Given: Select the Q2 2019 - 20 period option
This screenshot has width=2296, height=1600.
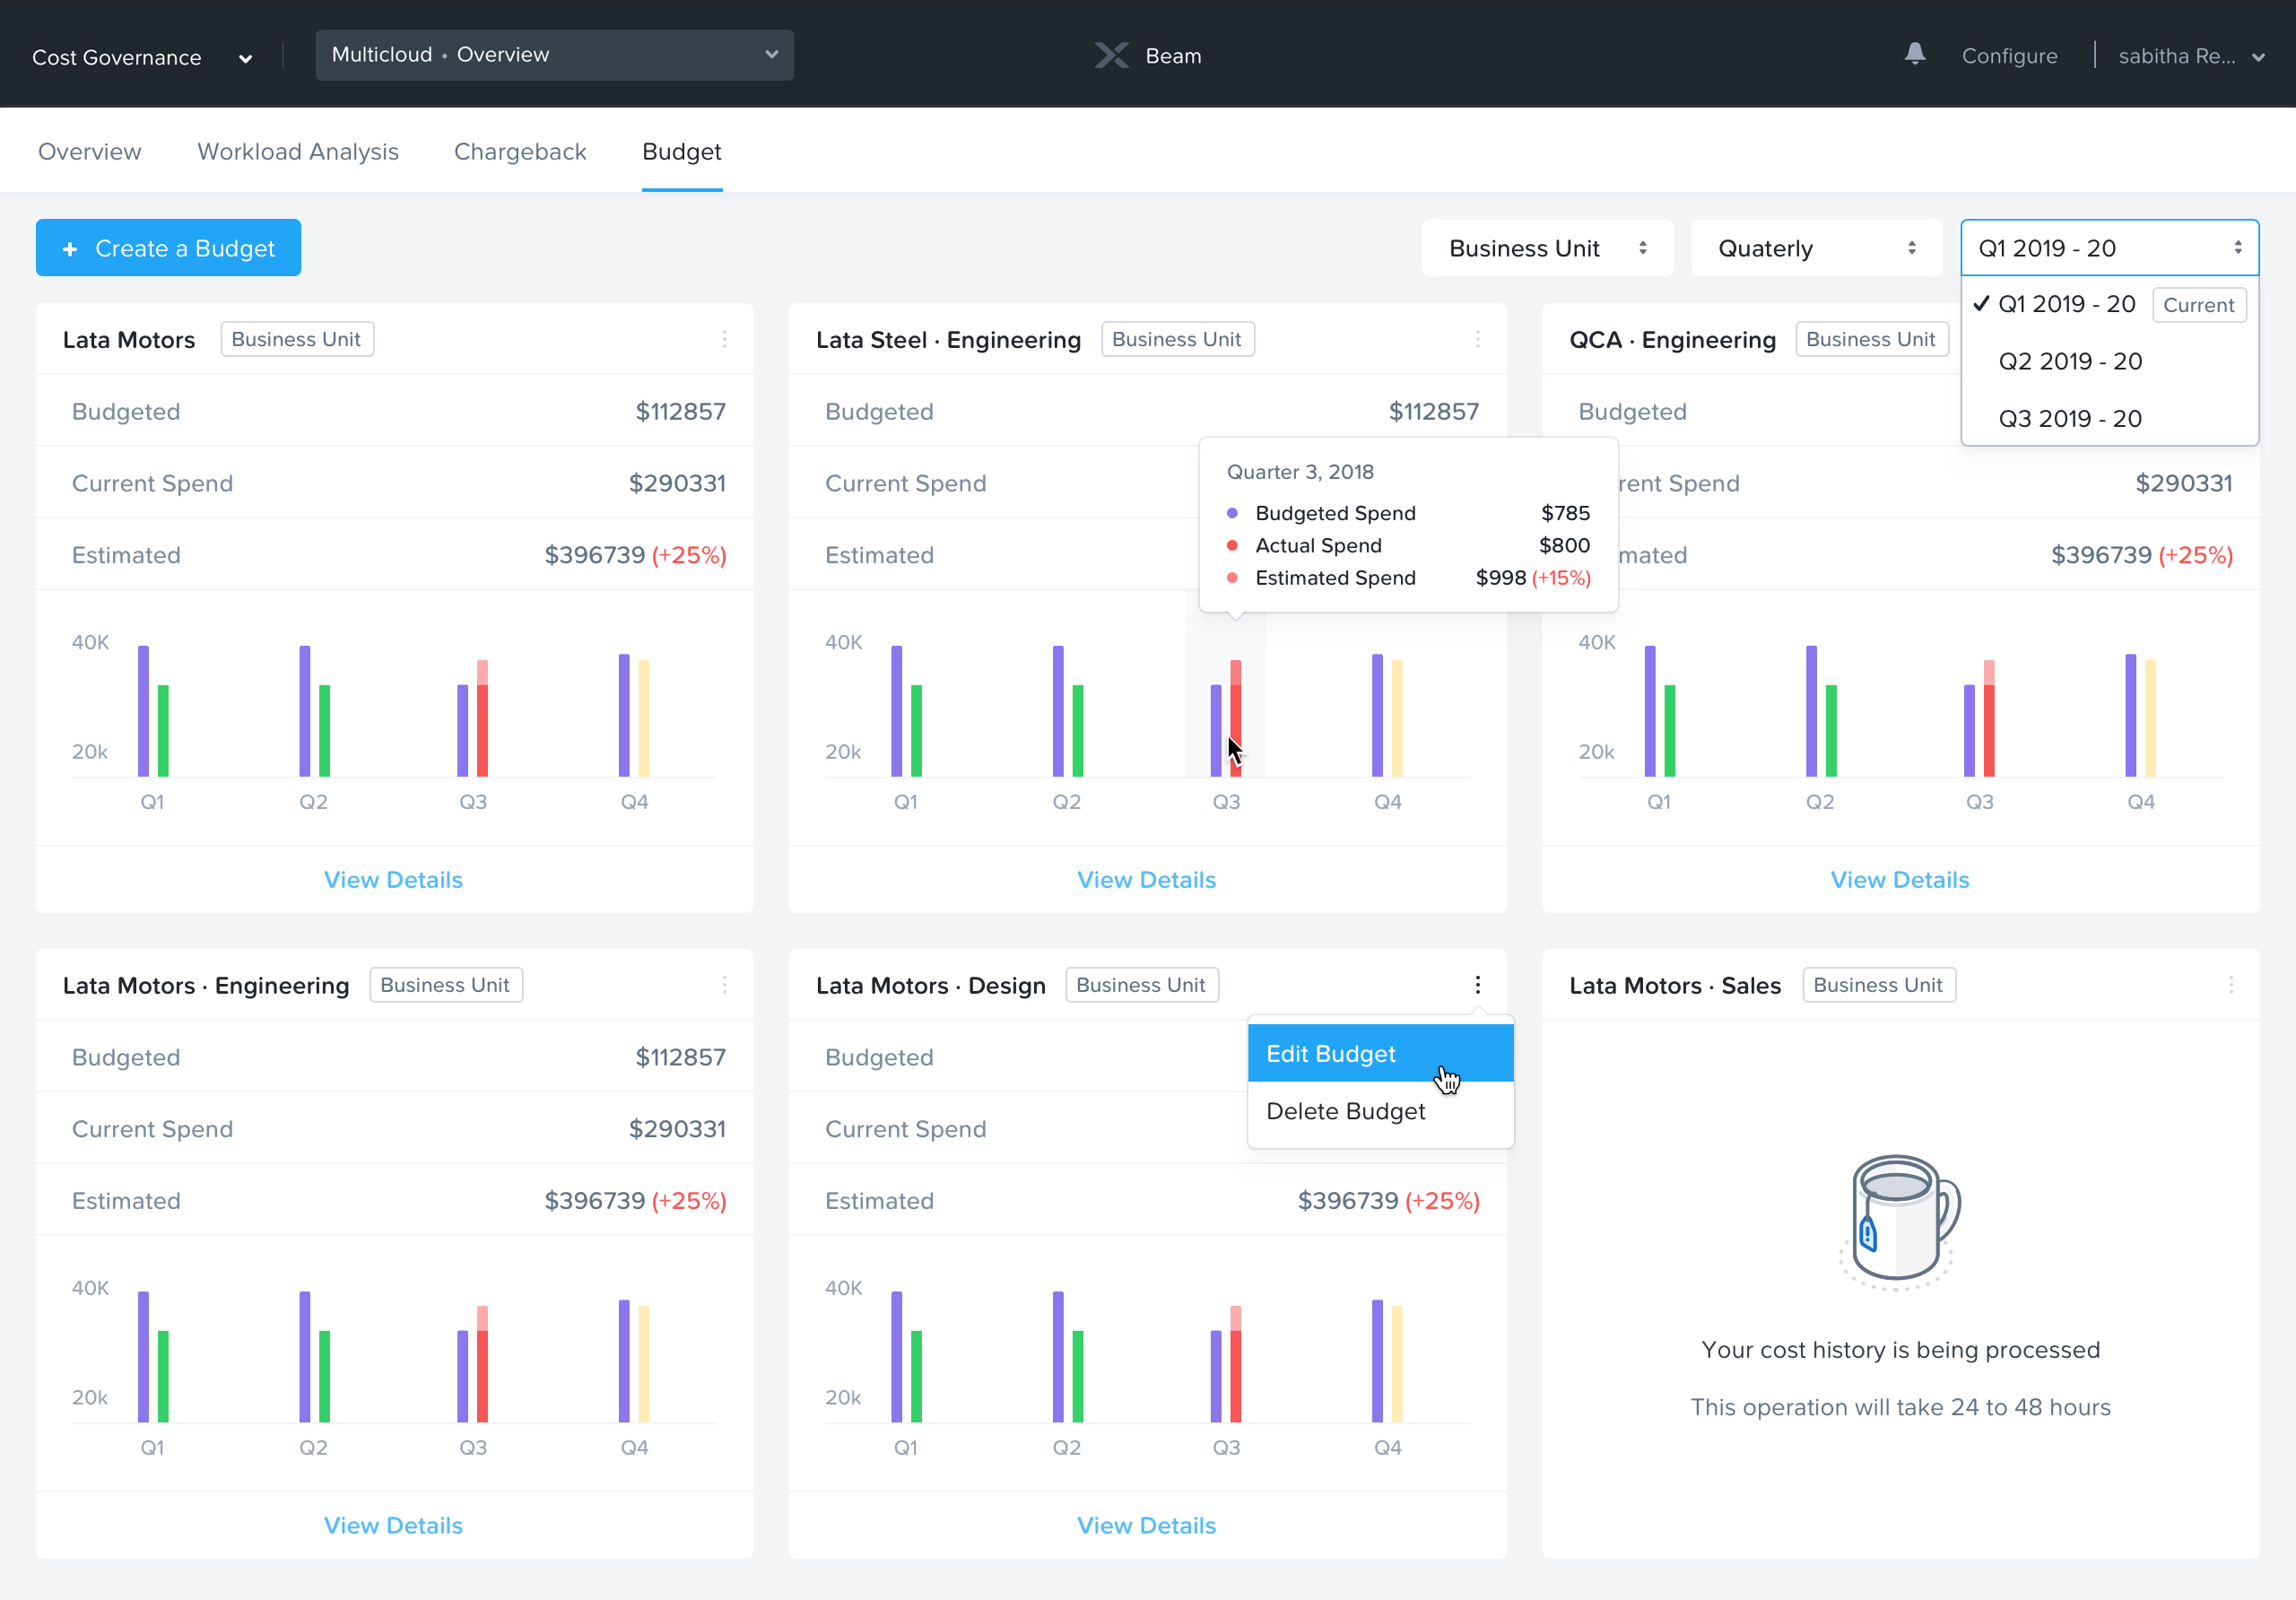Looking at the screenshot, I should click(x=2069, y=361).
